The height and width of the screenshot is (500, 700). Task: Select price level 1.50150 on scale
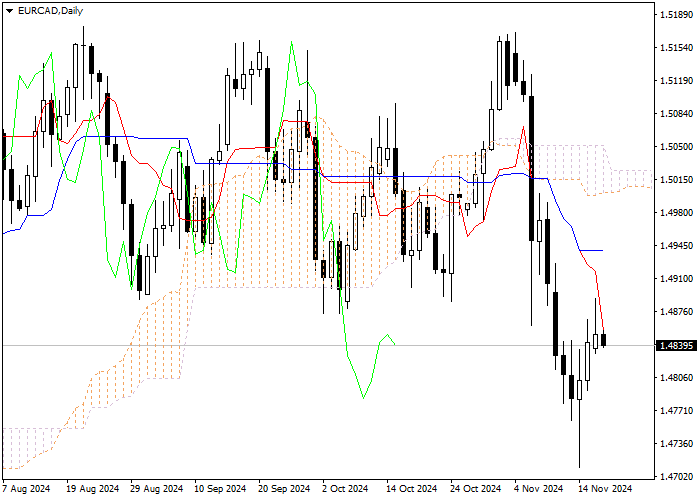pyautogui.click(x=677, y=180)
